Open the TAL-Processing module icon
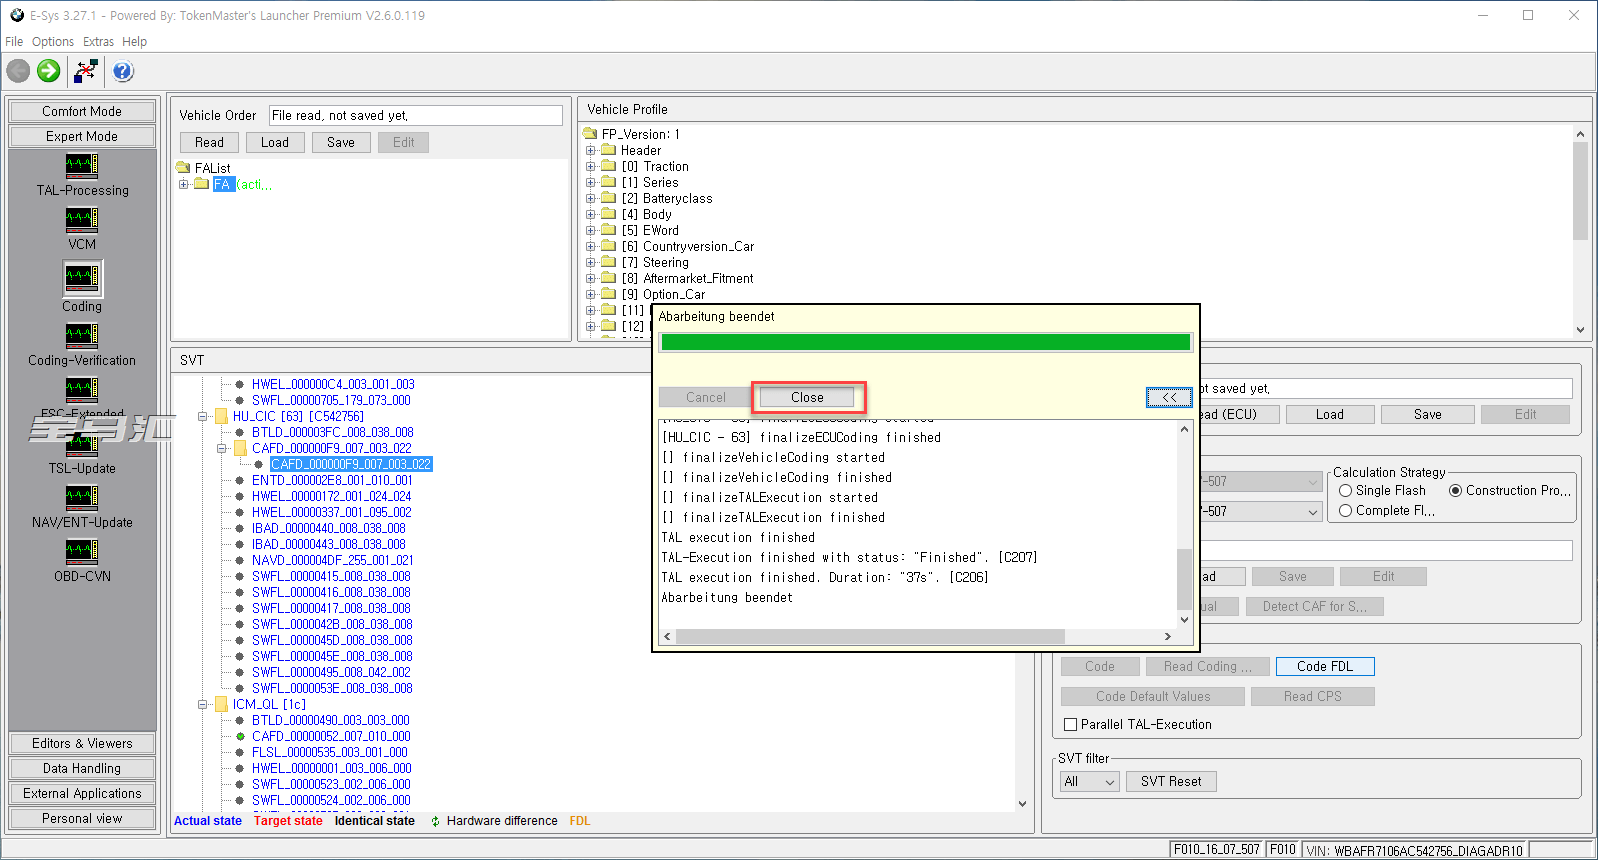The image size is (1598, 860). click(x=82, y=165)
